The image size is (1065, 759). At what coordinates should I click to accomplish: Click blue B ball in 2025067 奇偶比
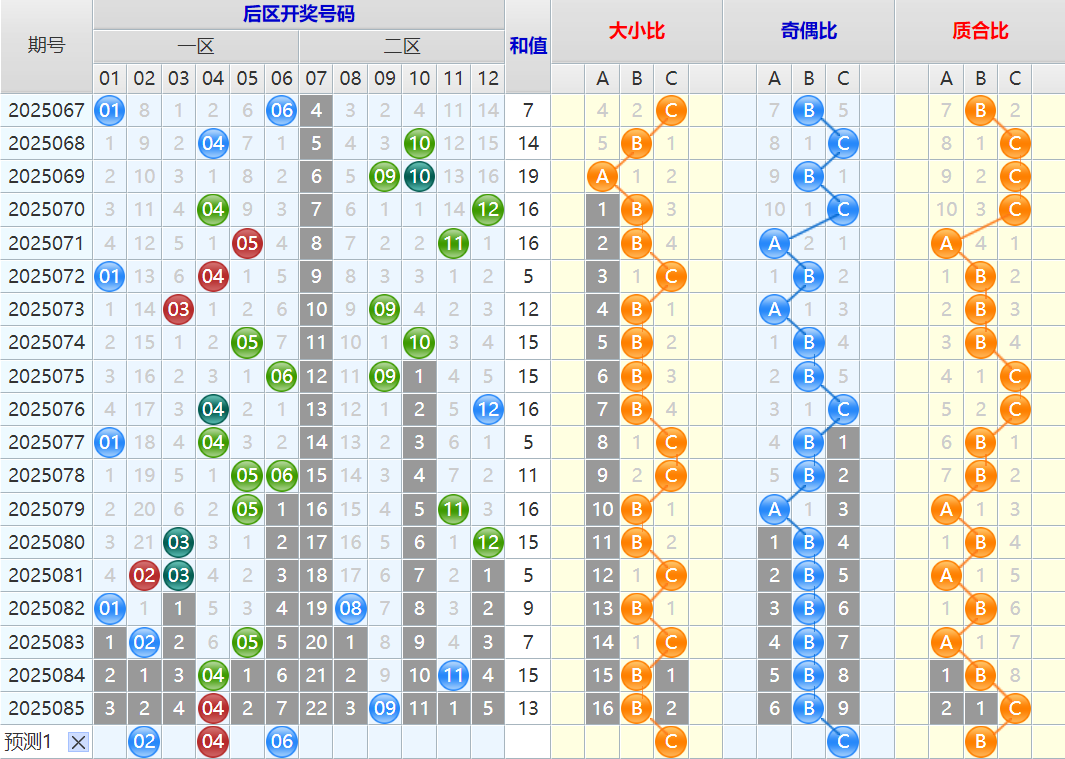point(808,110)
